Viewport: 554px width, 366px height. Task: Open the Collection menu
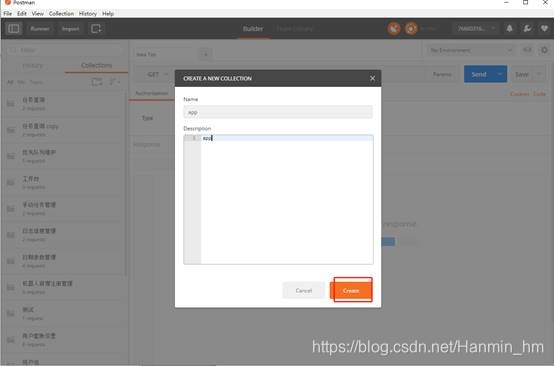[61, 13]
